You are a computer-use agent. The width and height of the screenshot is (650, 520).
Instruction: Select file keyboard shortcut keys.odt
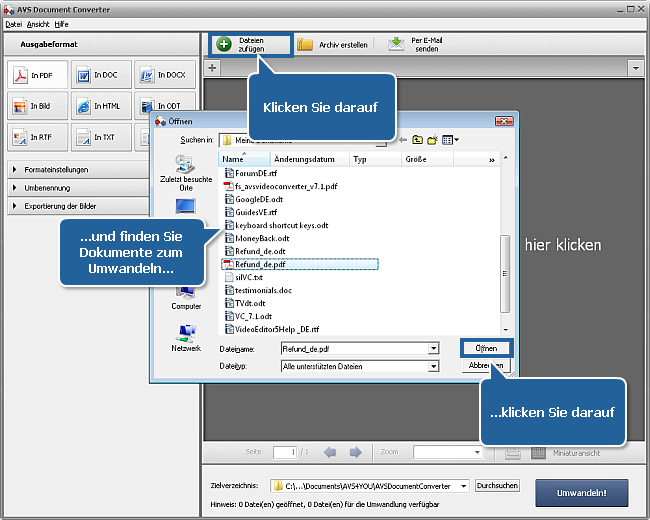[x=276, y=225]
